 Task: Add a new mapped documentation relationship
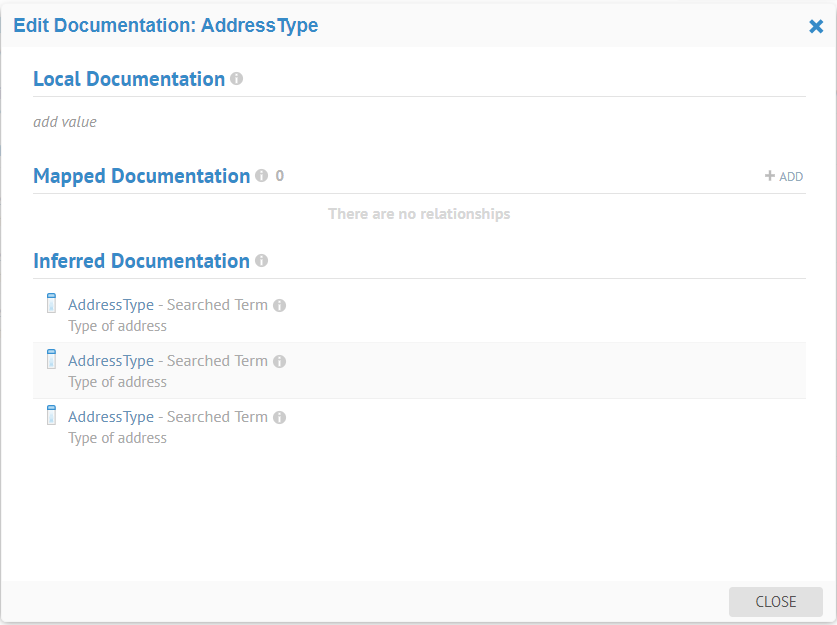[784, 176]
